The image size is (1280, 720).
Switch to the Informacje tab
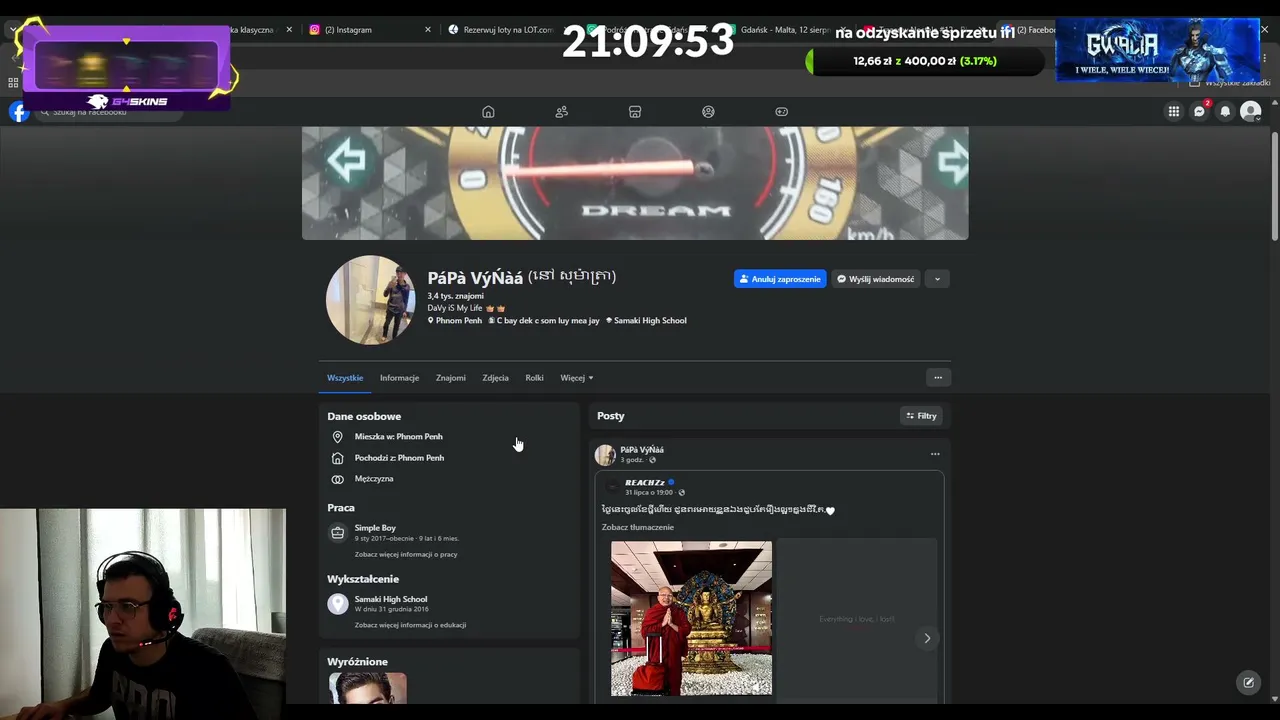(399, 378)
